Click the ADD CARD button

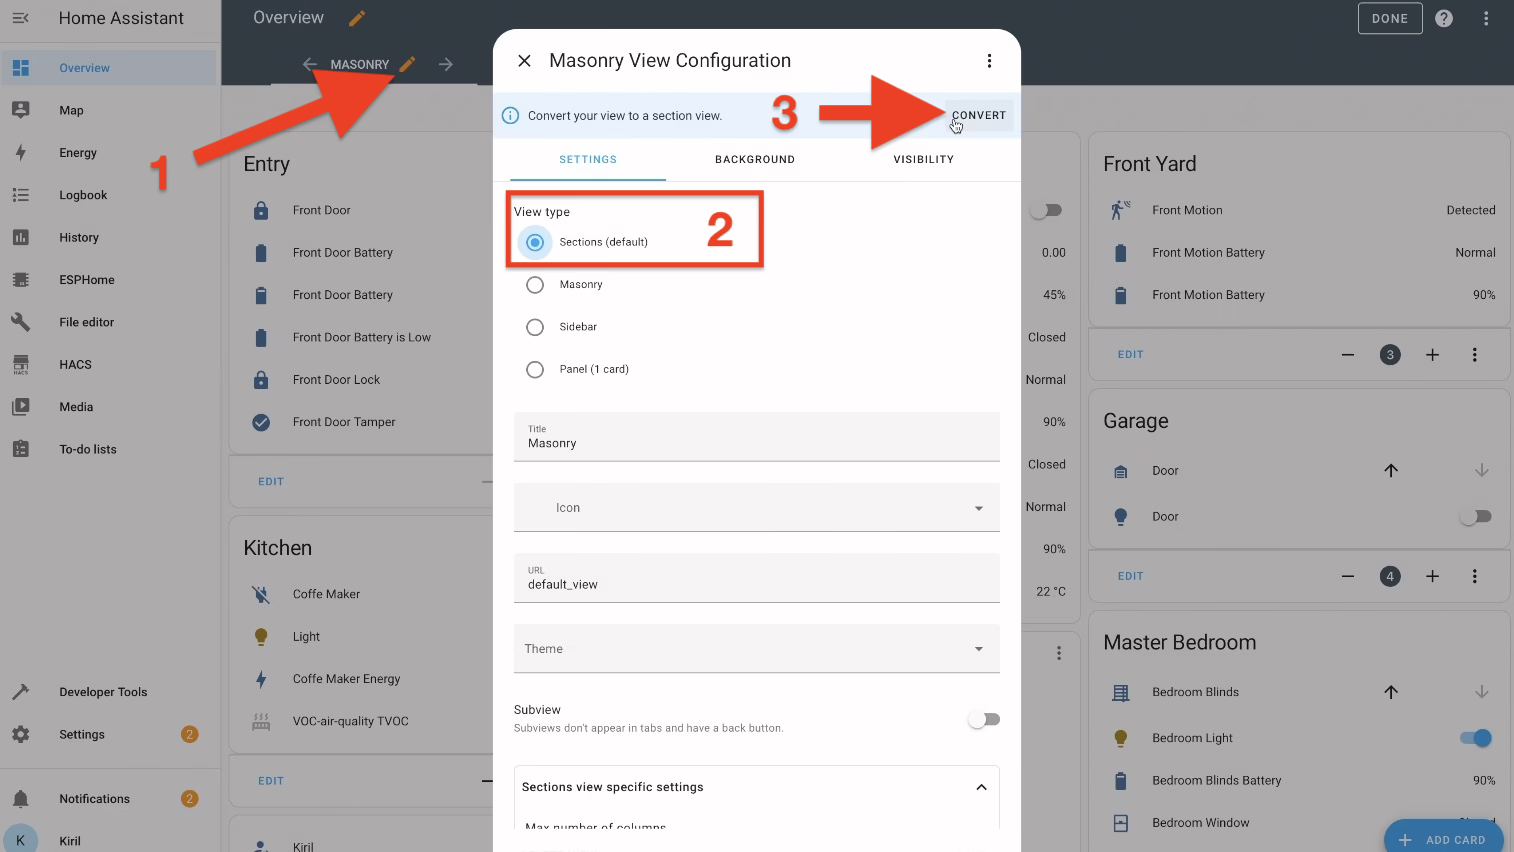point(1444,839)
